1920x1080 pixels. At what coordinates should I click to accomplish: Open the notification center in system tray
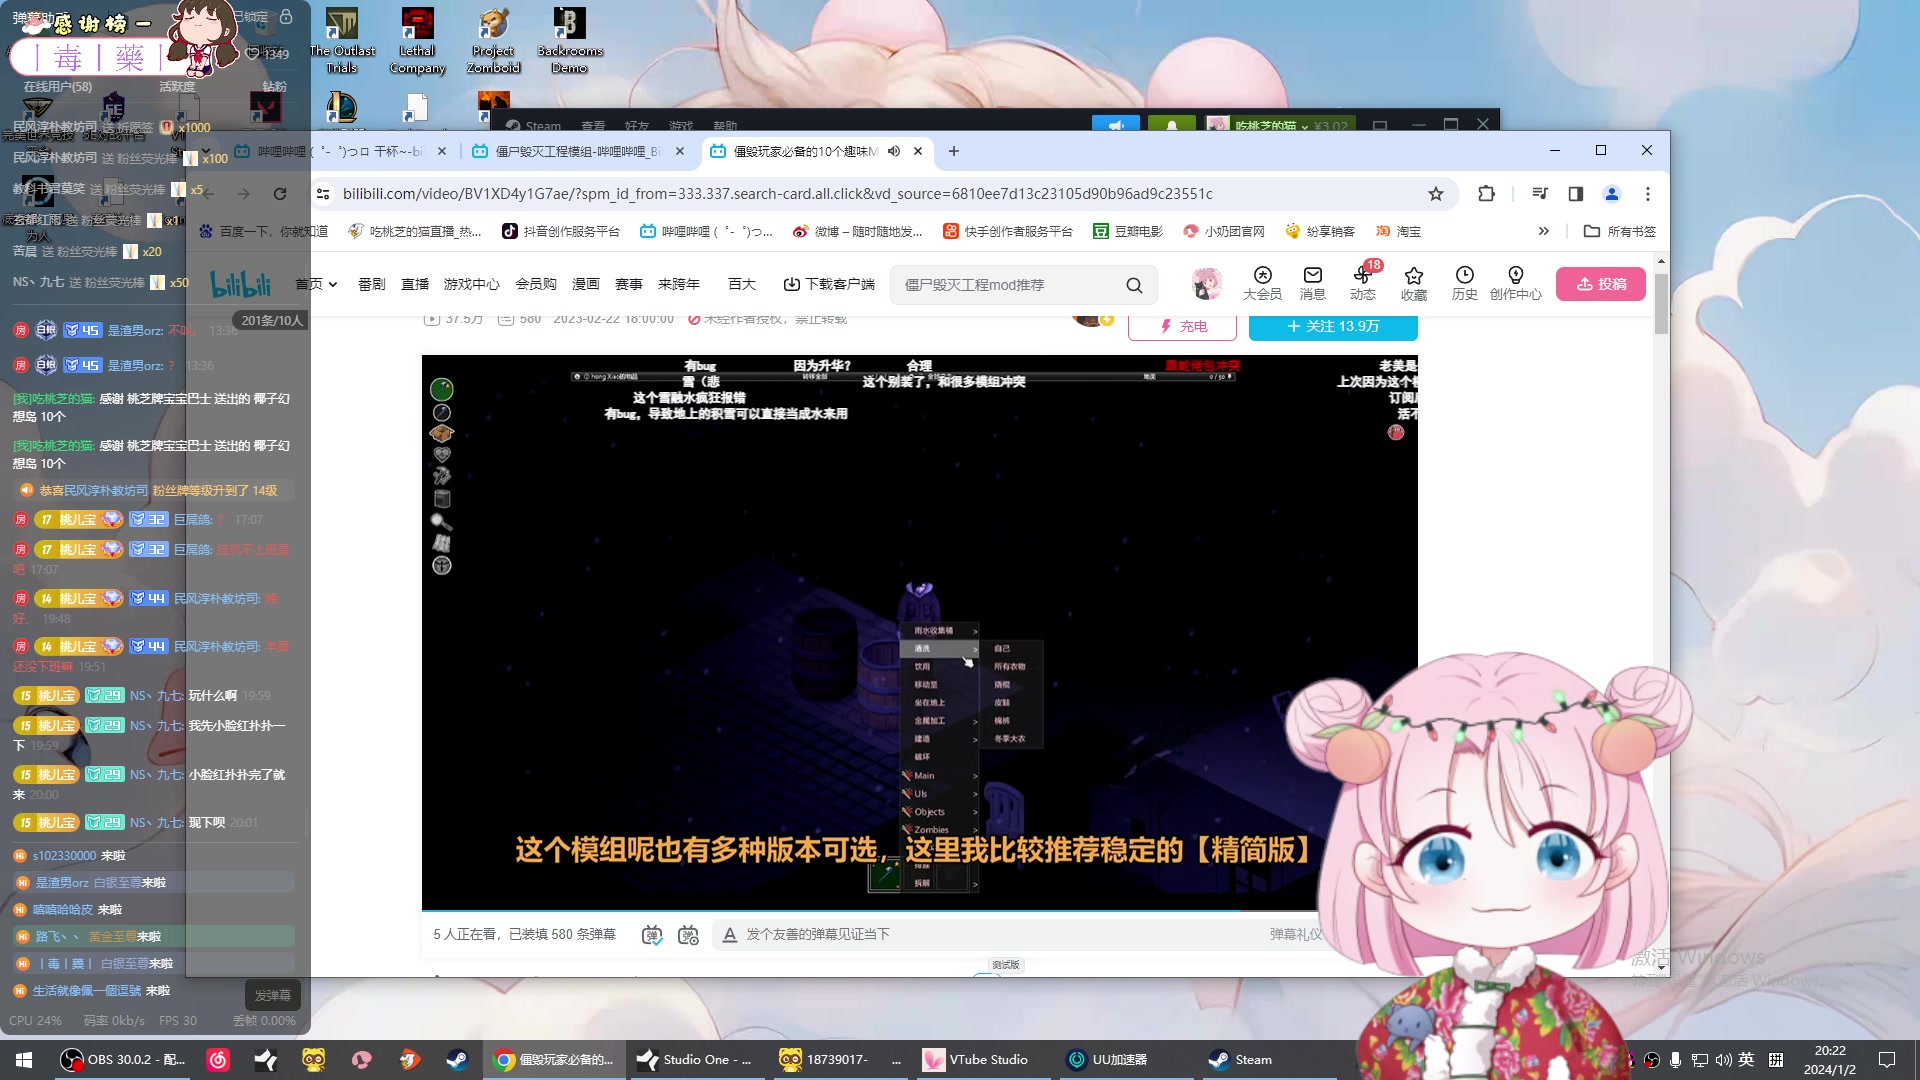click(x=1887, y=1060)
